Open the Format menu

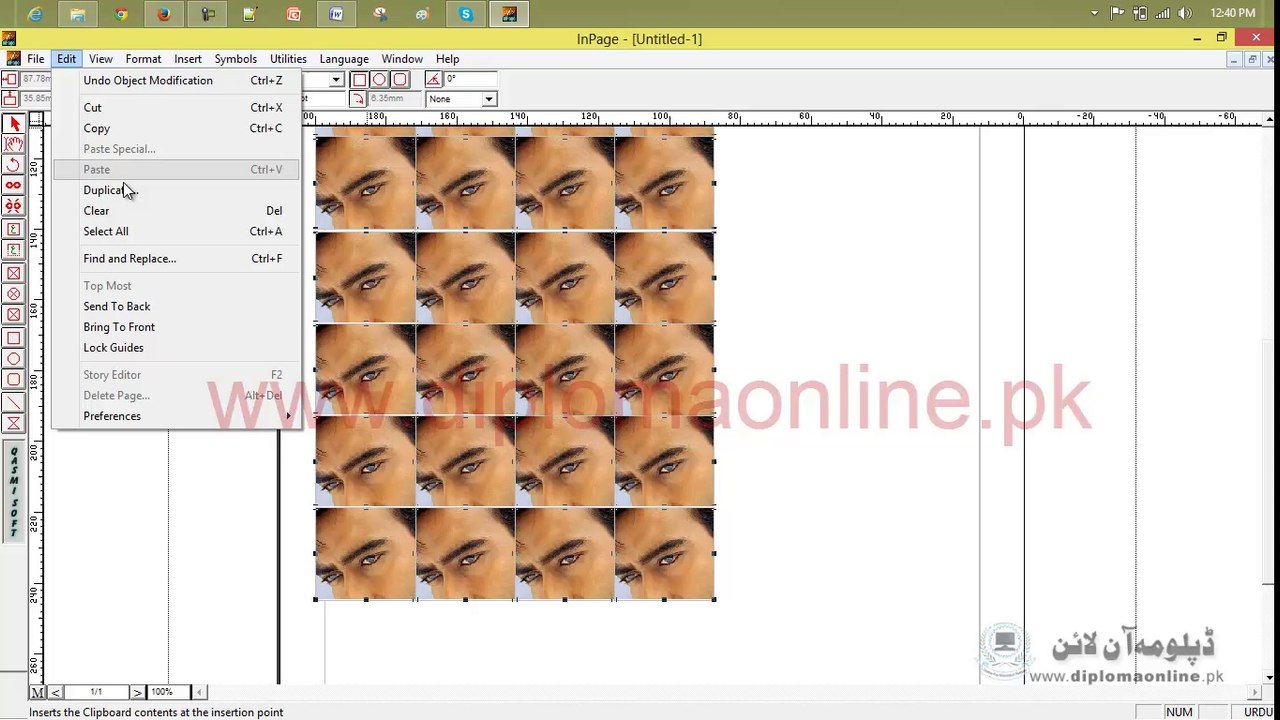click(143, 59)
